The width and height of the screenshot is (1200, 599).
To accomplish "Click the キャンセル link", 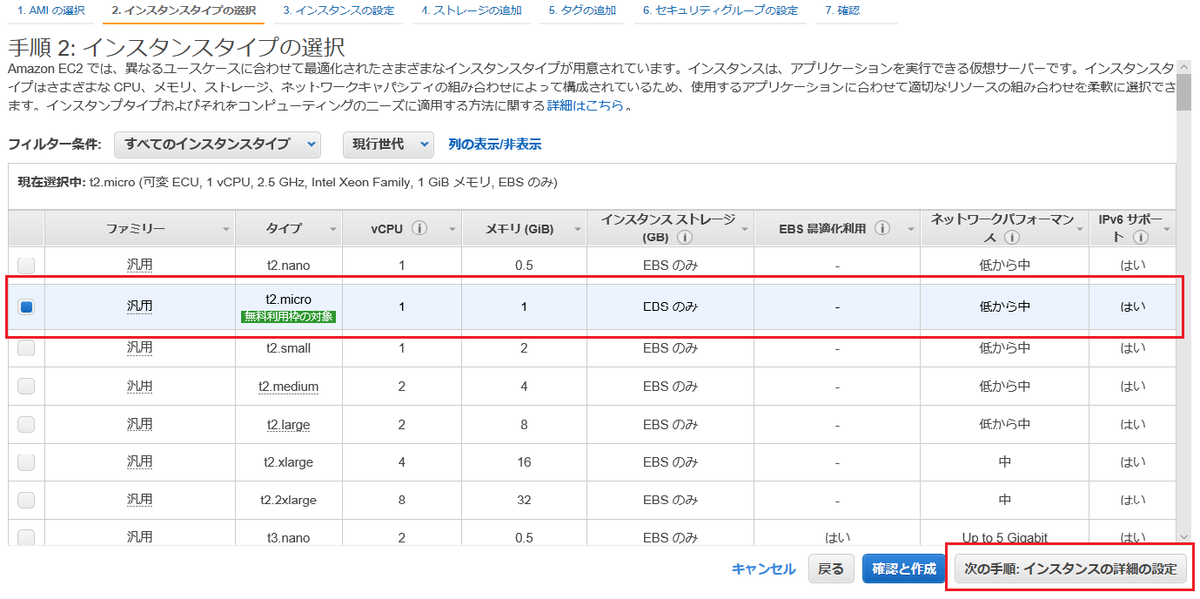I will (764, 569).
